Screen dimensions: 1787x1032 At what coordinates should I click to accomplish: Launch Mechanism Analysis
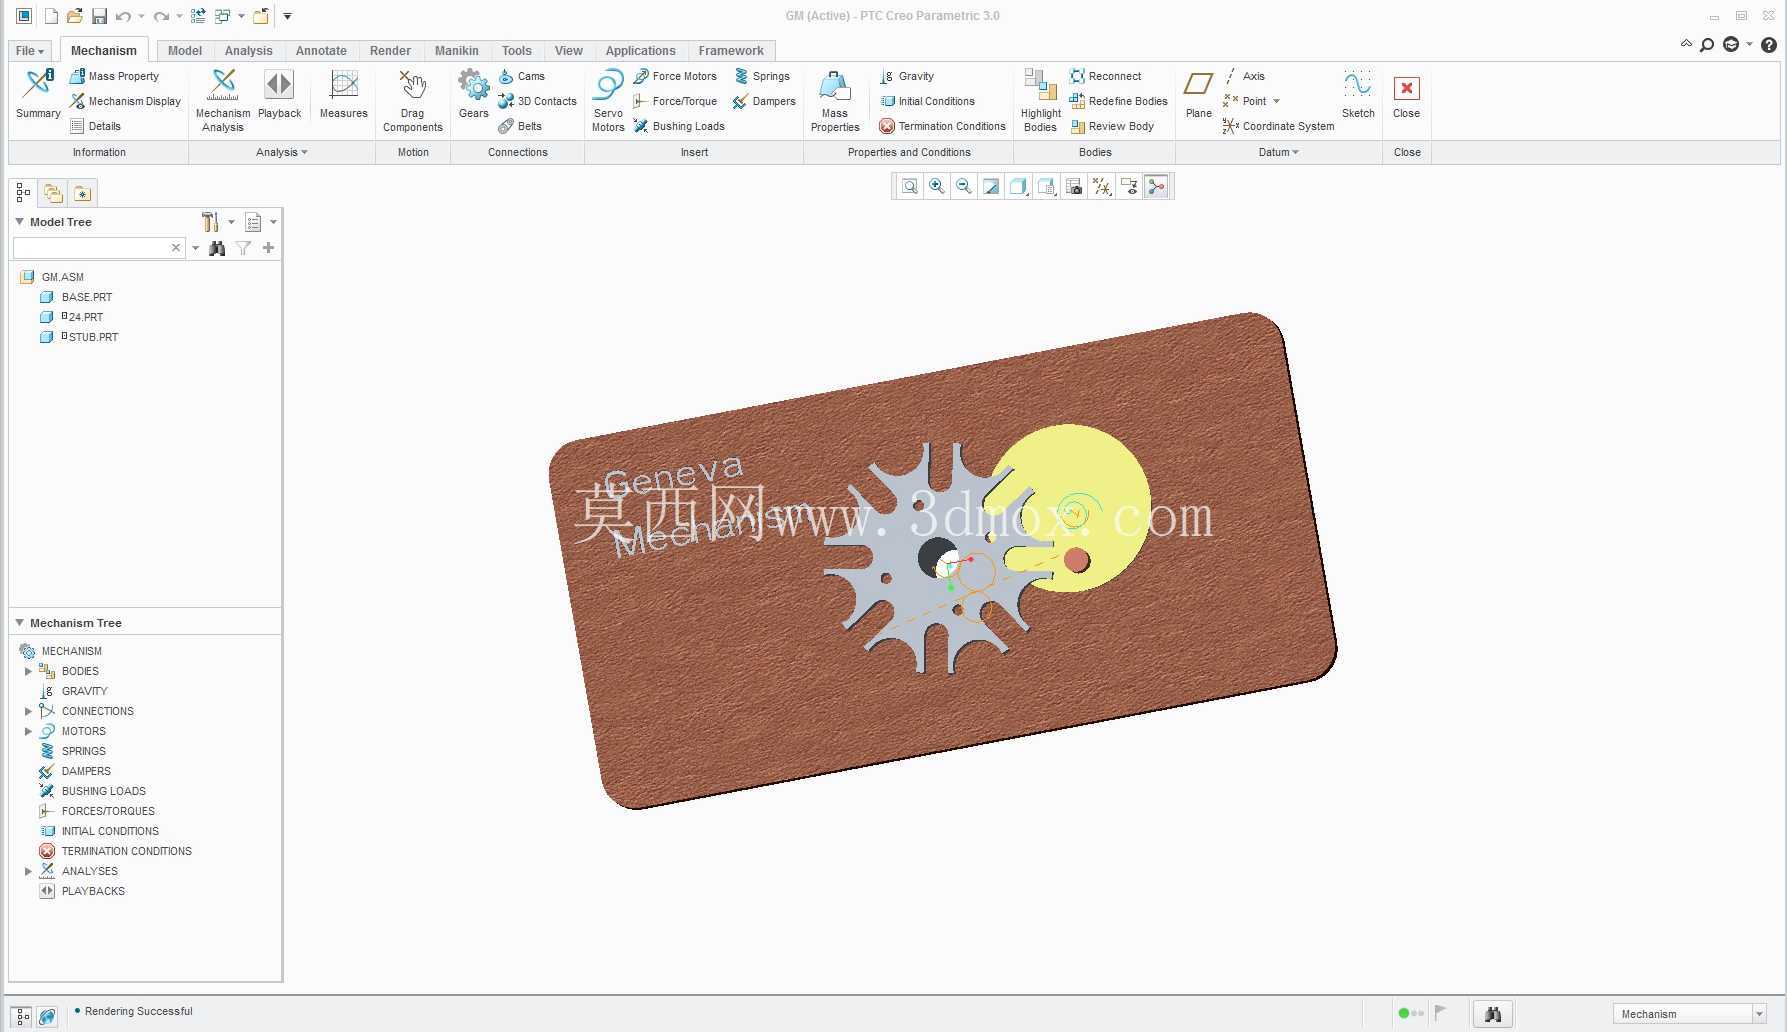pos(222,100)
